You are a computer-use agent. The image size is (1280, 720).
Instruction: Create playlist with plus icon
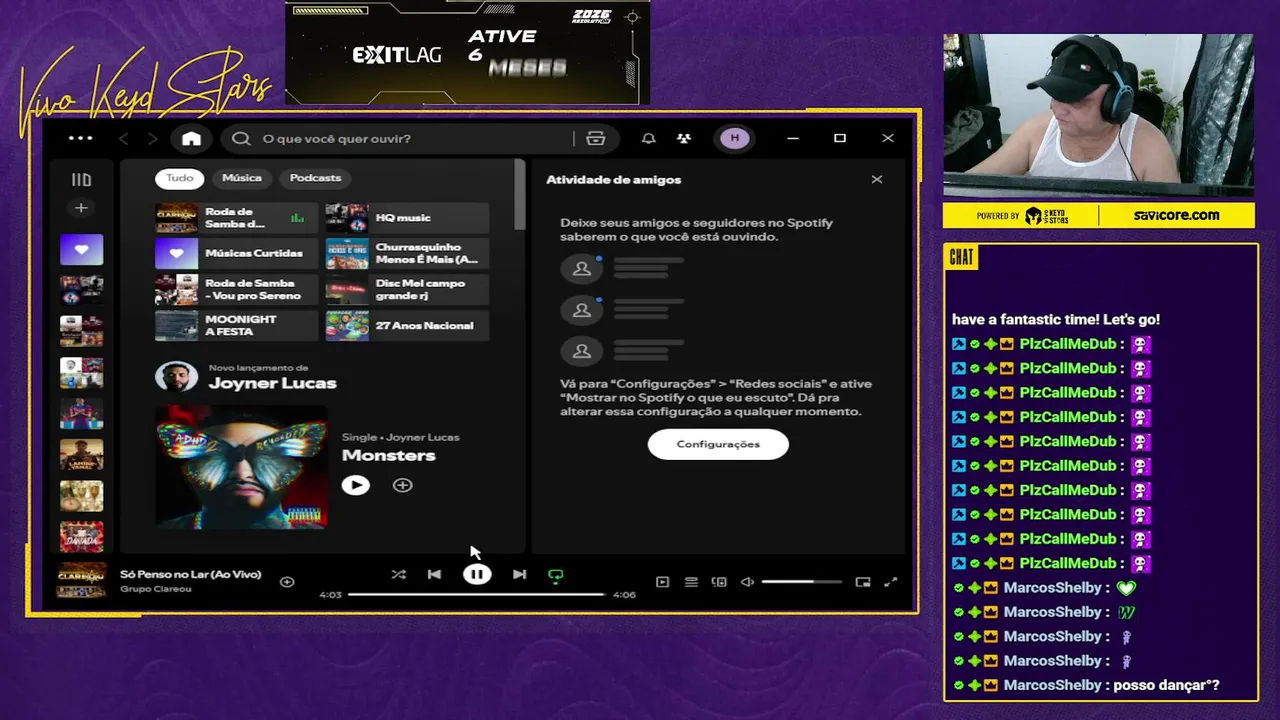tap(81, 208)
